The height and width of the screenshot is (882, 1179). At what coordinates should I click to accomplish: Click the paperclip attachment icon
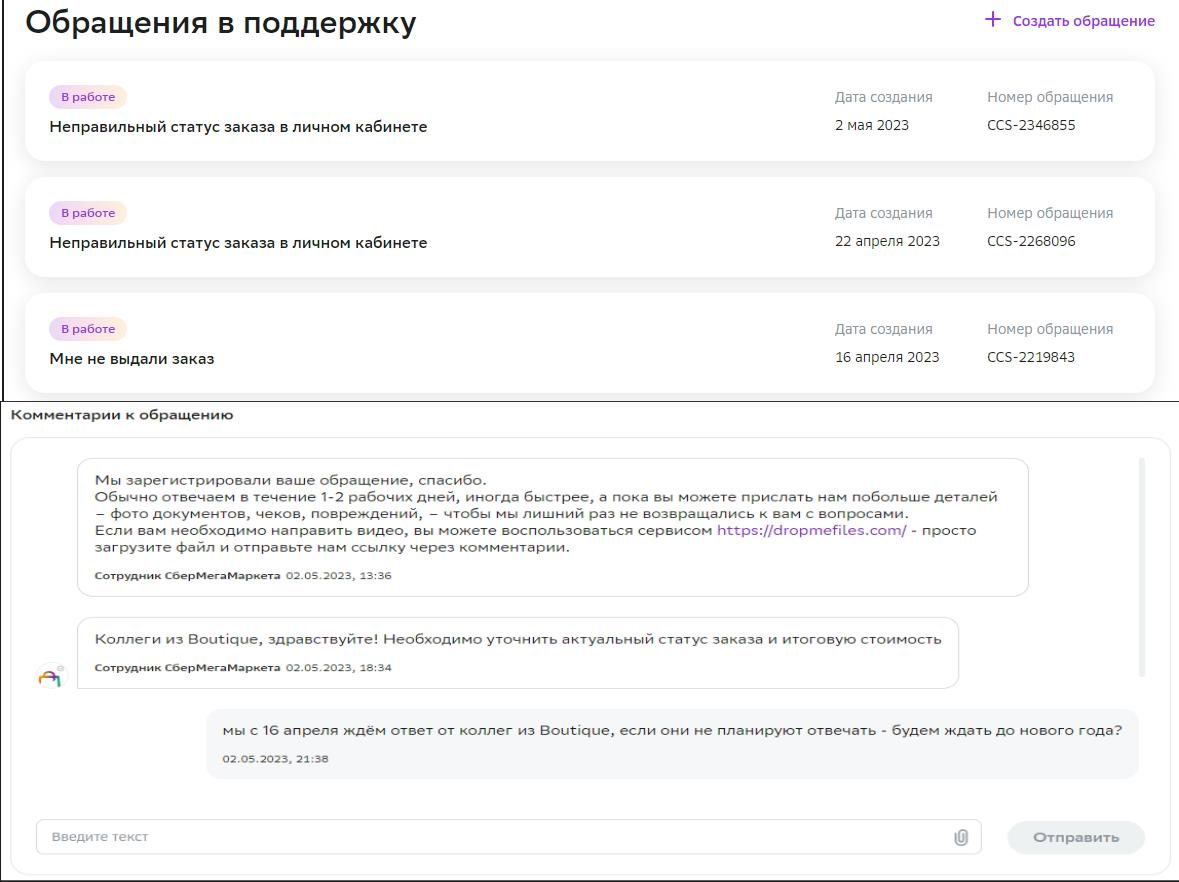click(961, 837)
